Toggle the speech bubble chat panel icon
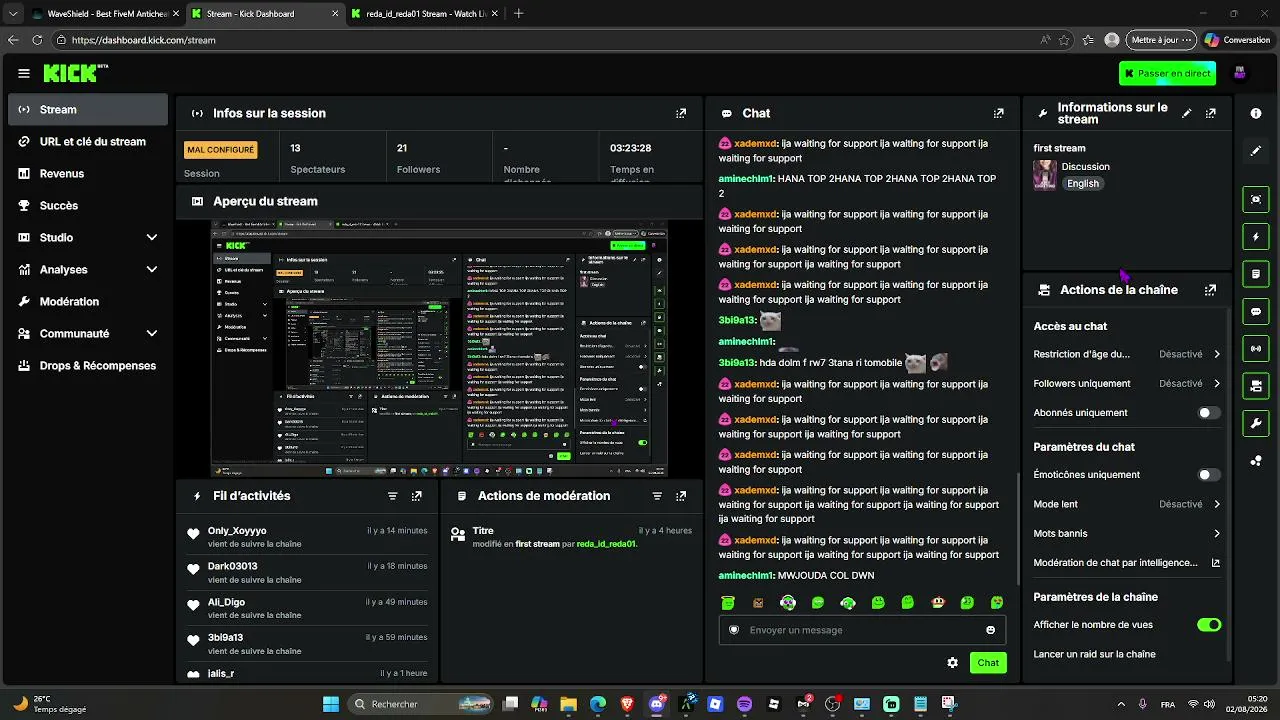Image resolution: width=1280 pixels, height=720 pixels. click(x=1256, y=312)
